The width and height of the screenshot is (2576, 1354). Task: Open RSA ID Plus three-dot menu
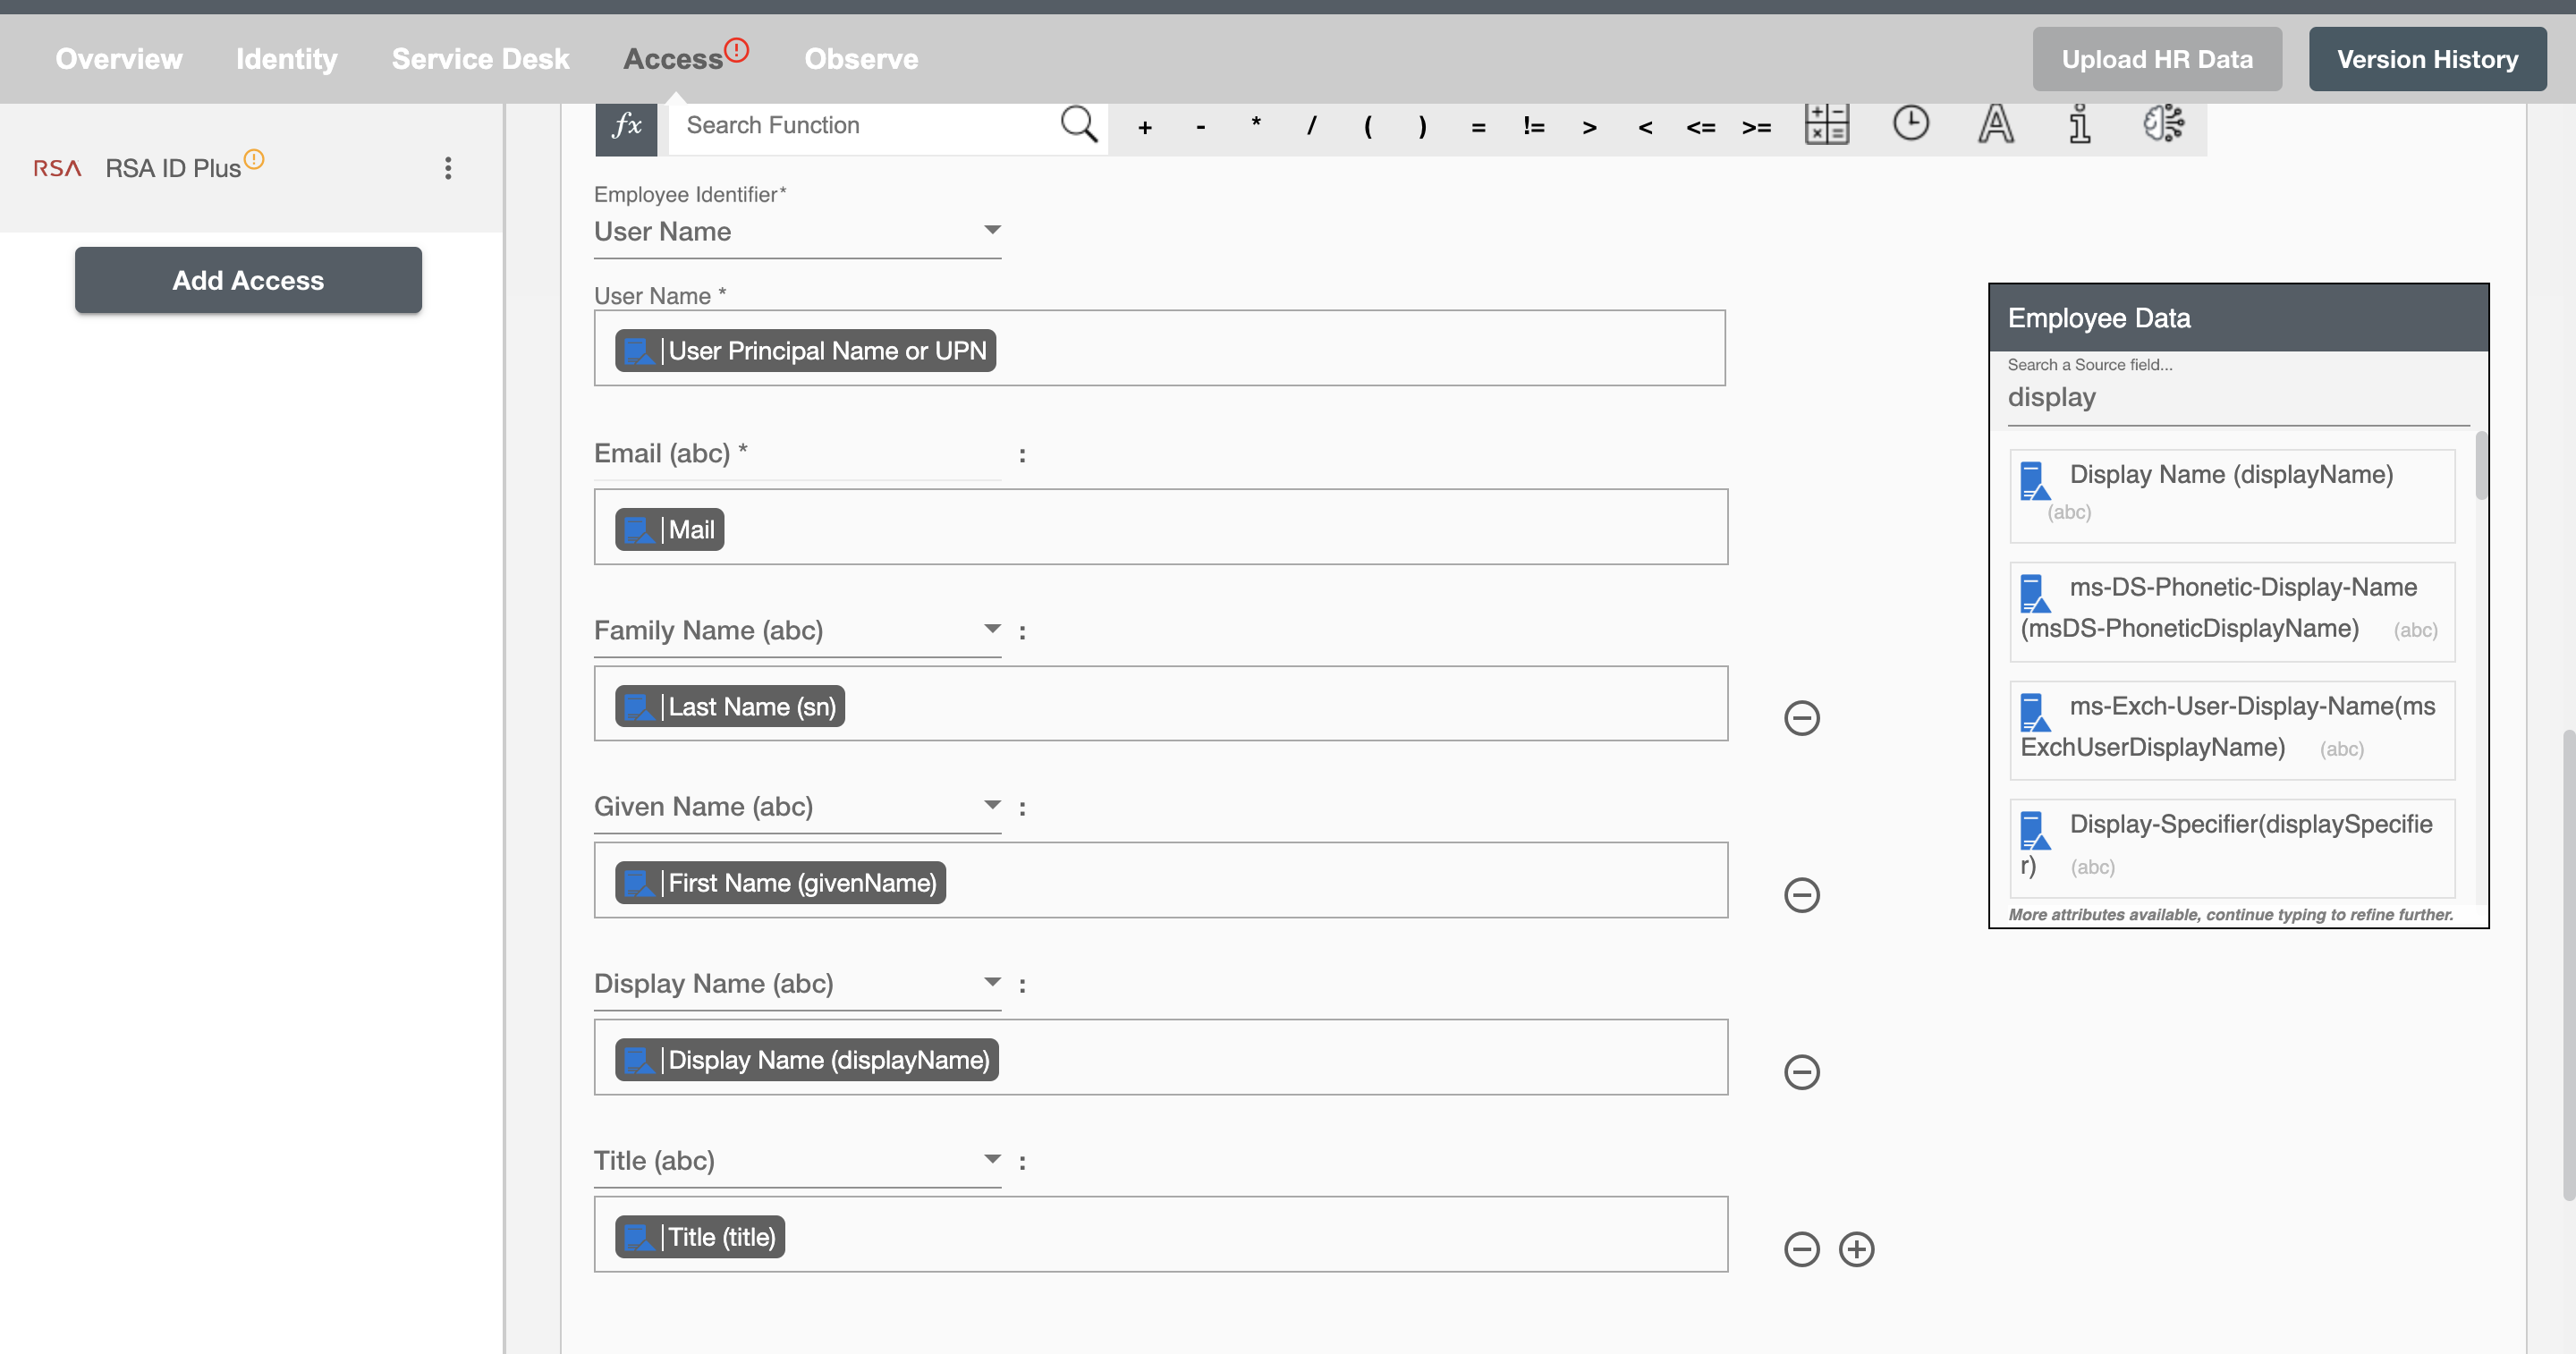point(448,168)
